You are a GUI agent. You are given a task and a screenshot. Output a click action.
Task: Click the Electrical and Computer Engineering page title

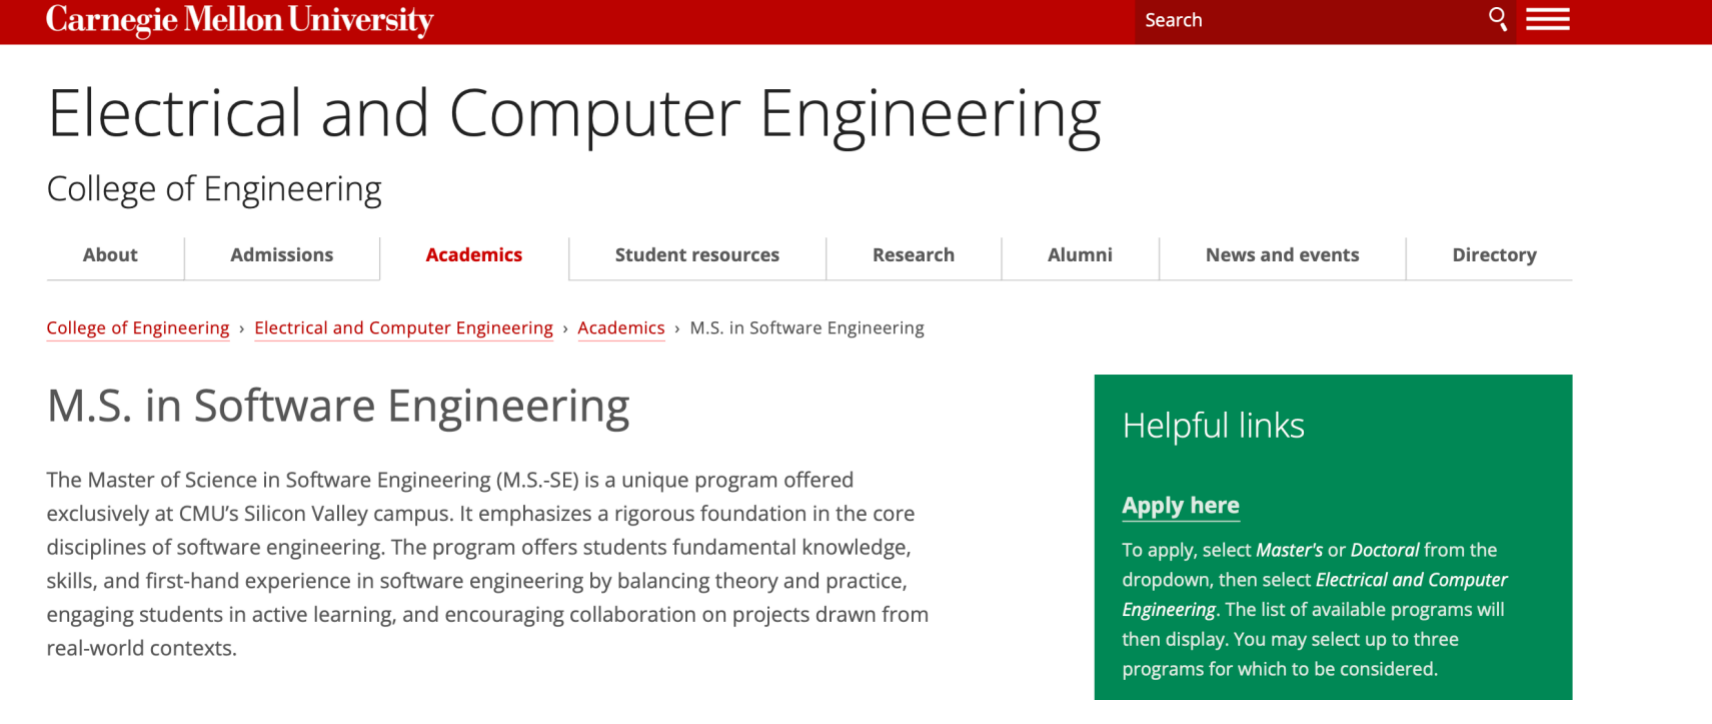click(574, 113)
